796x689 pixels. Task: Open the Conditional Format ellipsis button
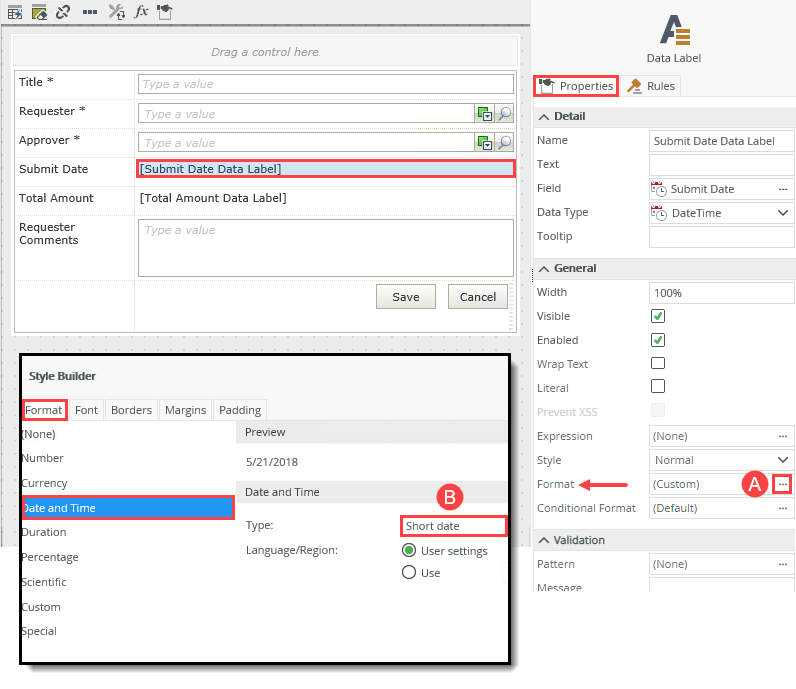[783, 508]
